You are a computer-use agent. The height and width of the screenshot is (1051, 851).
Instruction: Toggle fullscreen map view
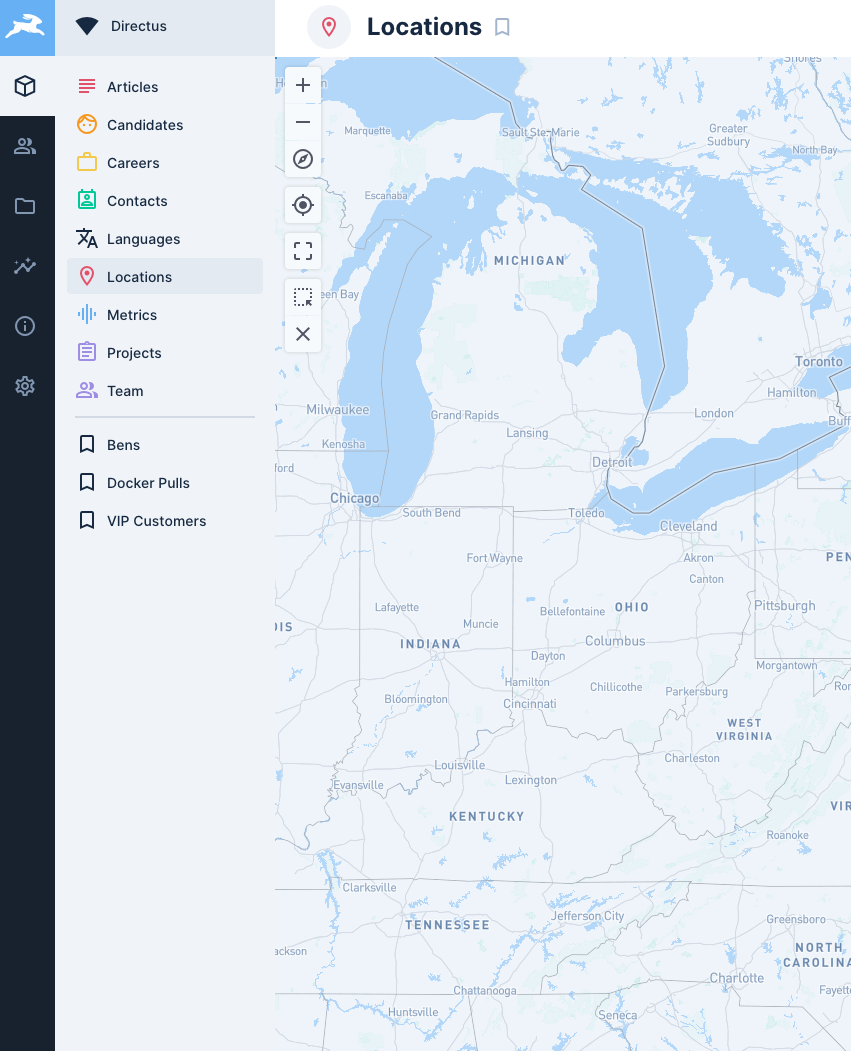click(x=303, y=251)
